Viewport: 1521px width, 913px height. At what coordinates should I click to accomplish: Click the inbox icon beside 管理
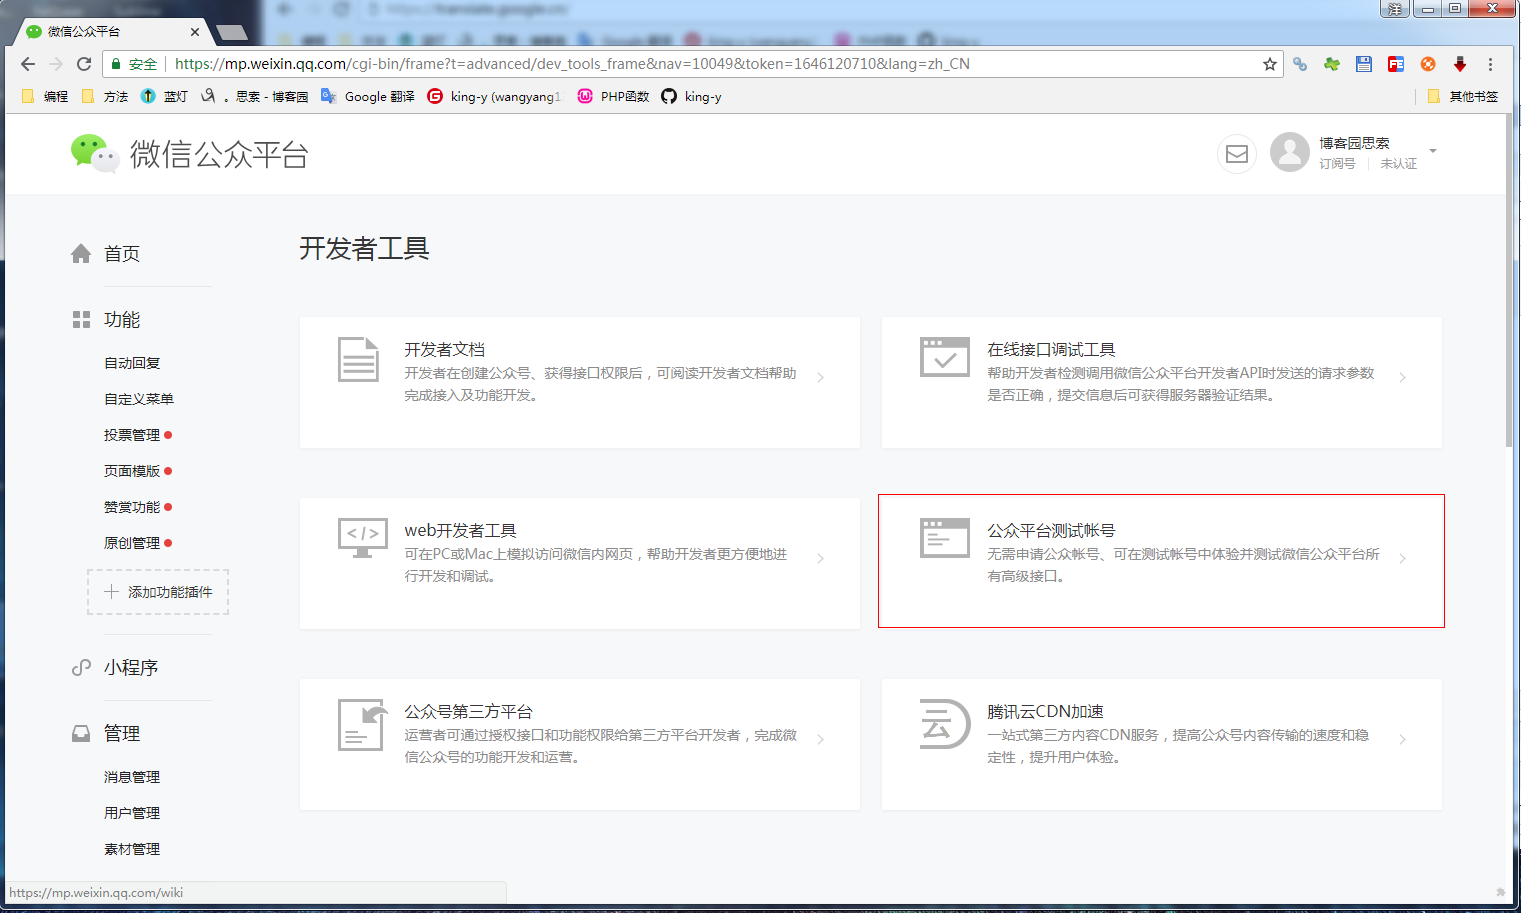[x=81, y=734]
